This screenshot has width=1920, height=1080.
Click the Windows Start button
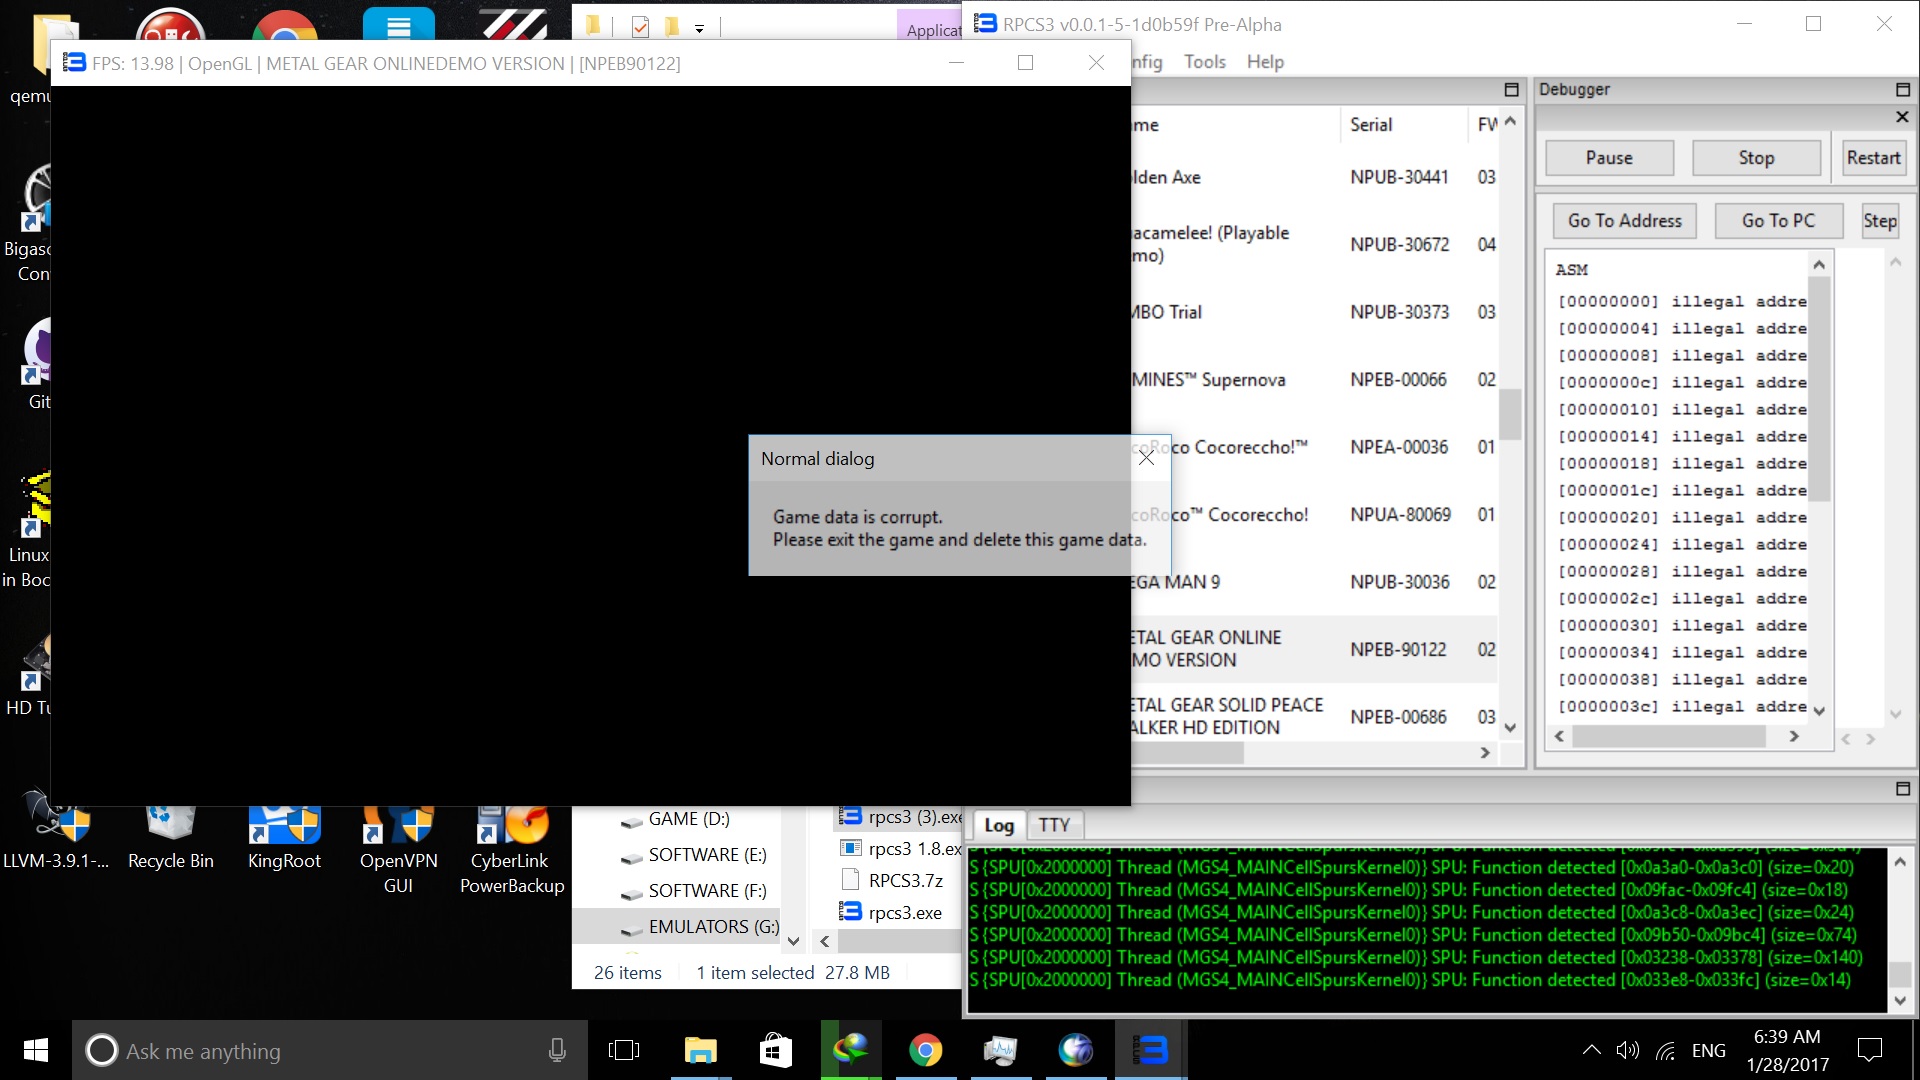click(x=36, y=1050)
